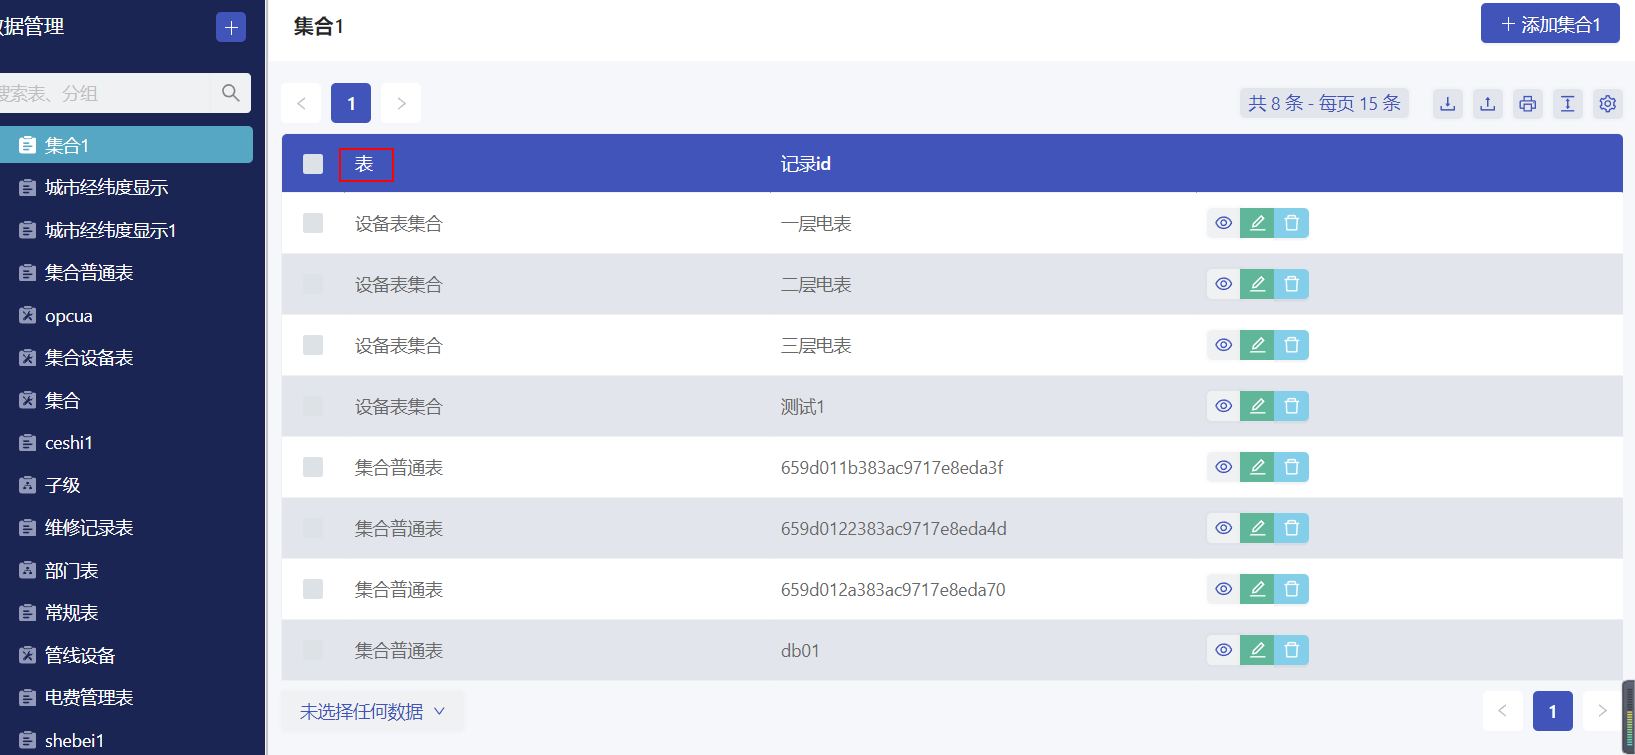Click the search magnifier icon

231,93
